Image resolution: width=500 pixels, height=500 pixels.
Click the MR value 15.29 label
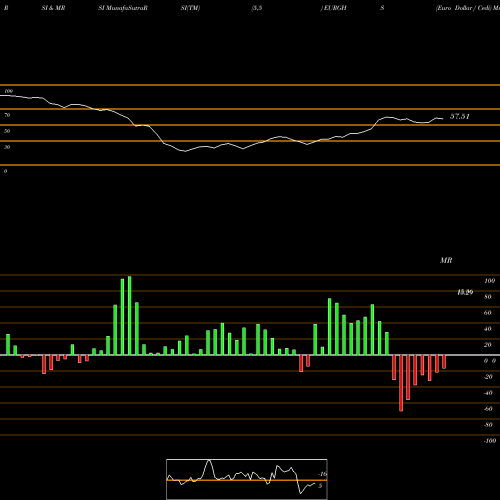pyautogui.click(x=465, y=292)
